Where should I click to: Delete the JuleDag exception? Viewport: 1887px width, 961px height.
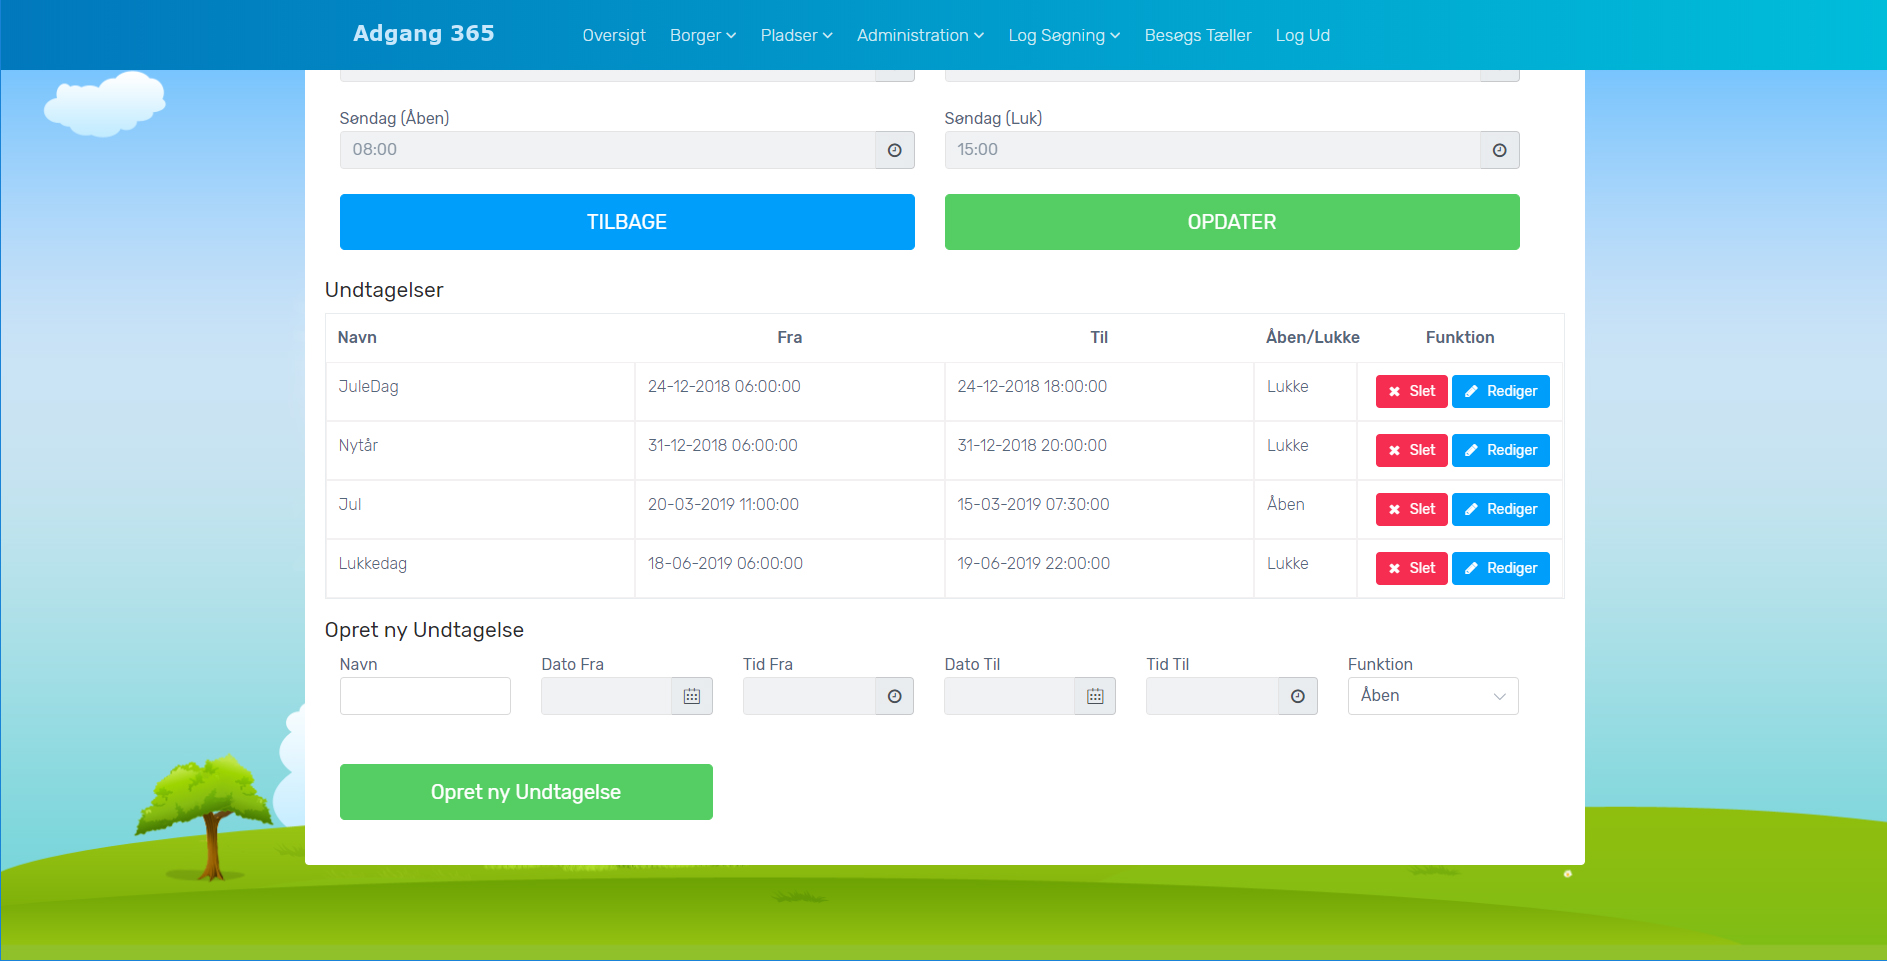point(1411,391)
